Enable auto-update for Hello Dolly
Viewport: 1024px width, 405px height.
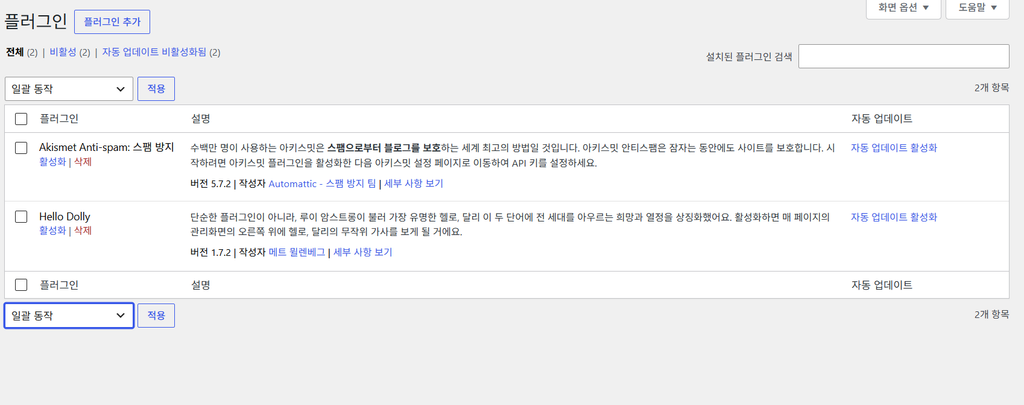tap(894, 217)
